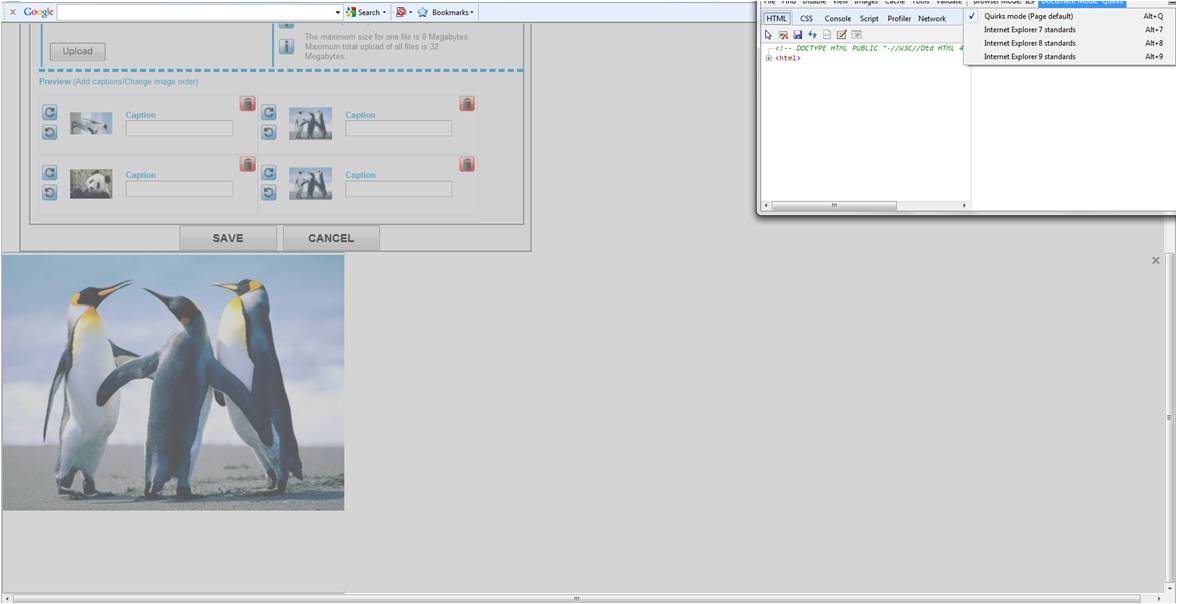Click the Upload button
The height and width of the screenshot is (604, 1177).
coord(78,51)
